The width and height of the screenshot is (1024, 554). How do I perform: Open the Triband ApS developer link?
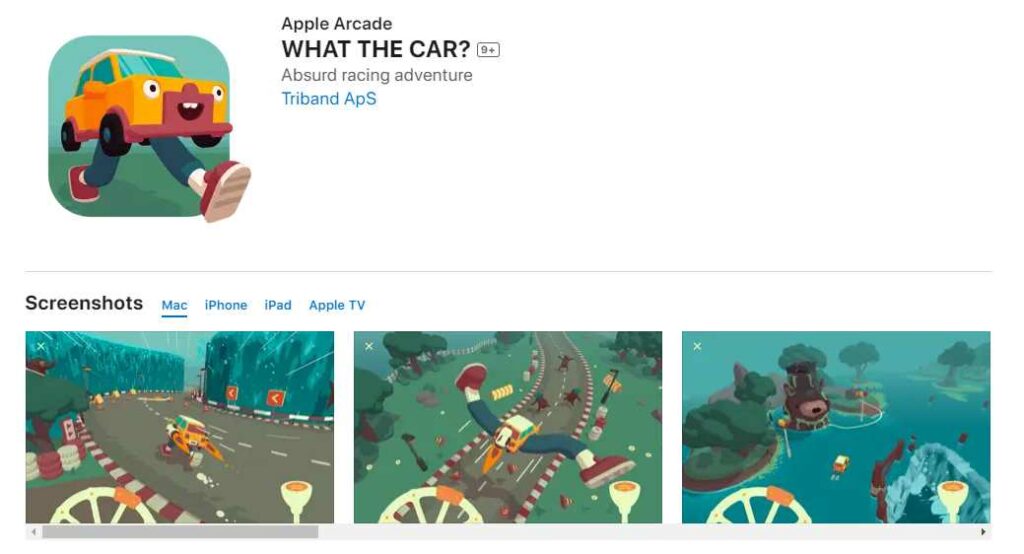(x=328, y=99)
